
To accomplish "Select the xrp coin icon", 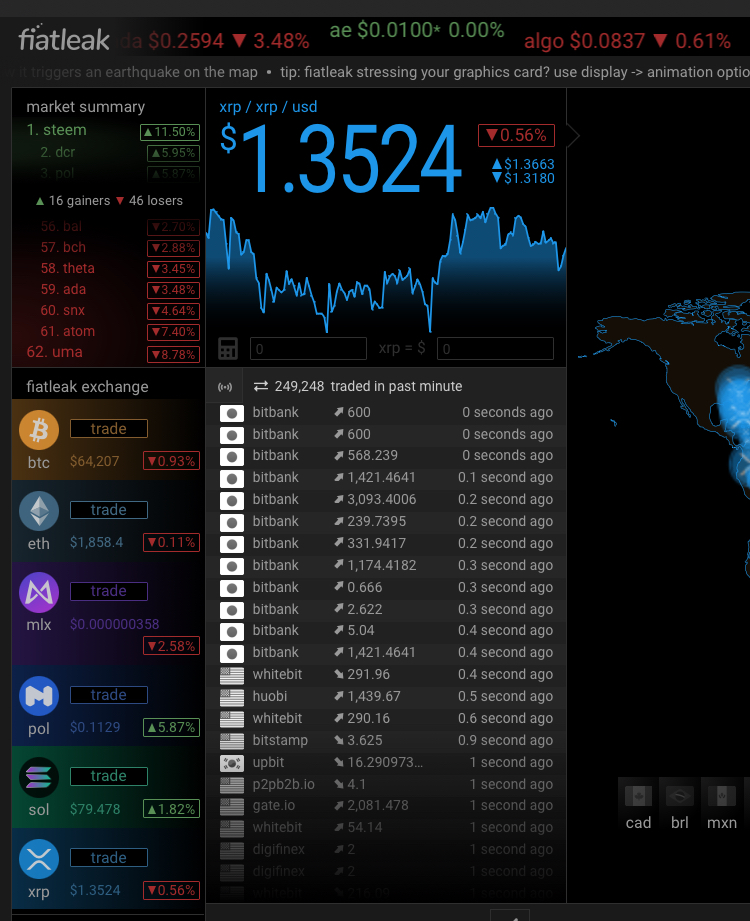I will (x=39, y=859).
